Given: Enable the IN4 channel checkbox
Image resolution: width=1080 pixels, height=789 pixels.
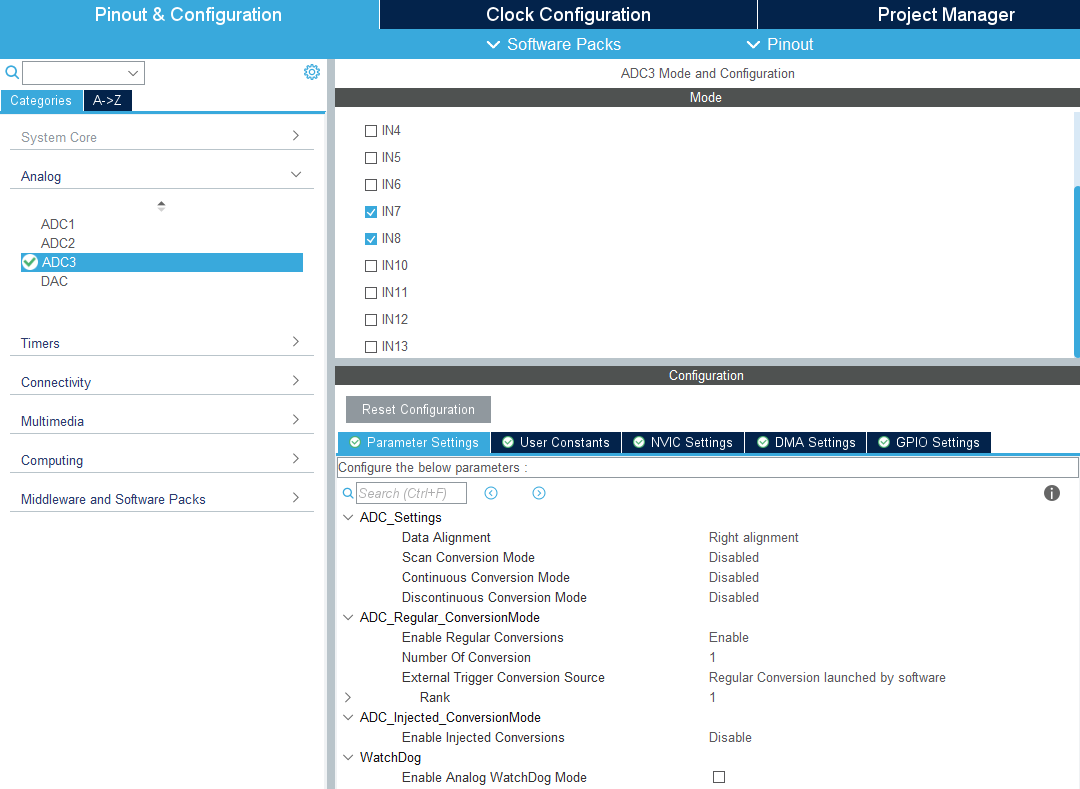Looking at the screenshot, I should tap(371, 131).
